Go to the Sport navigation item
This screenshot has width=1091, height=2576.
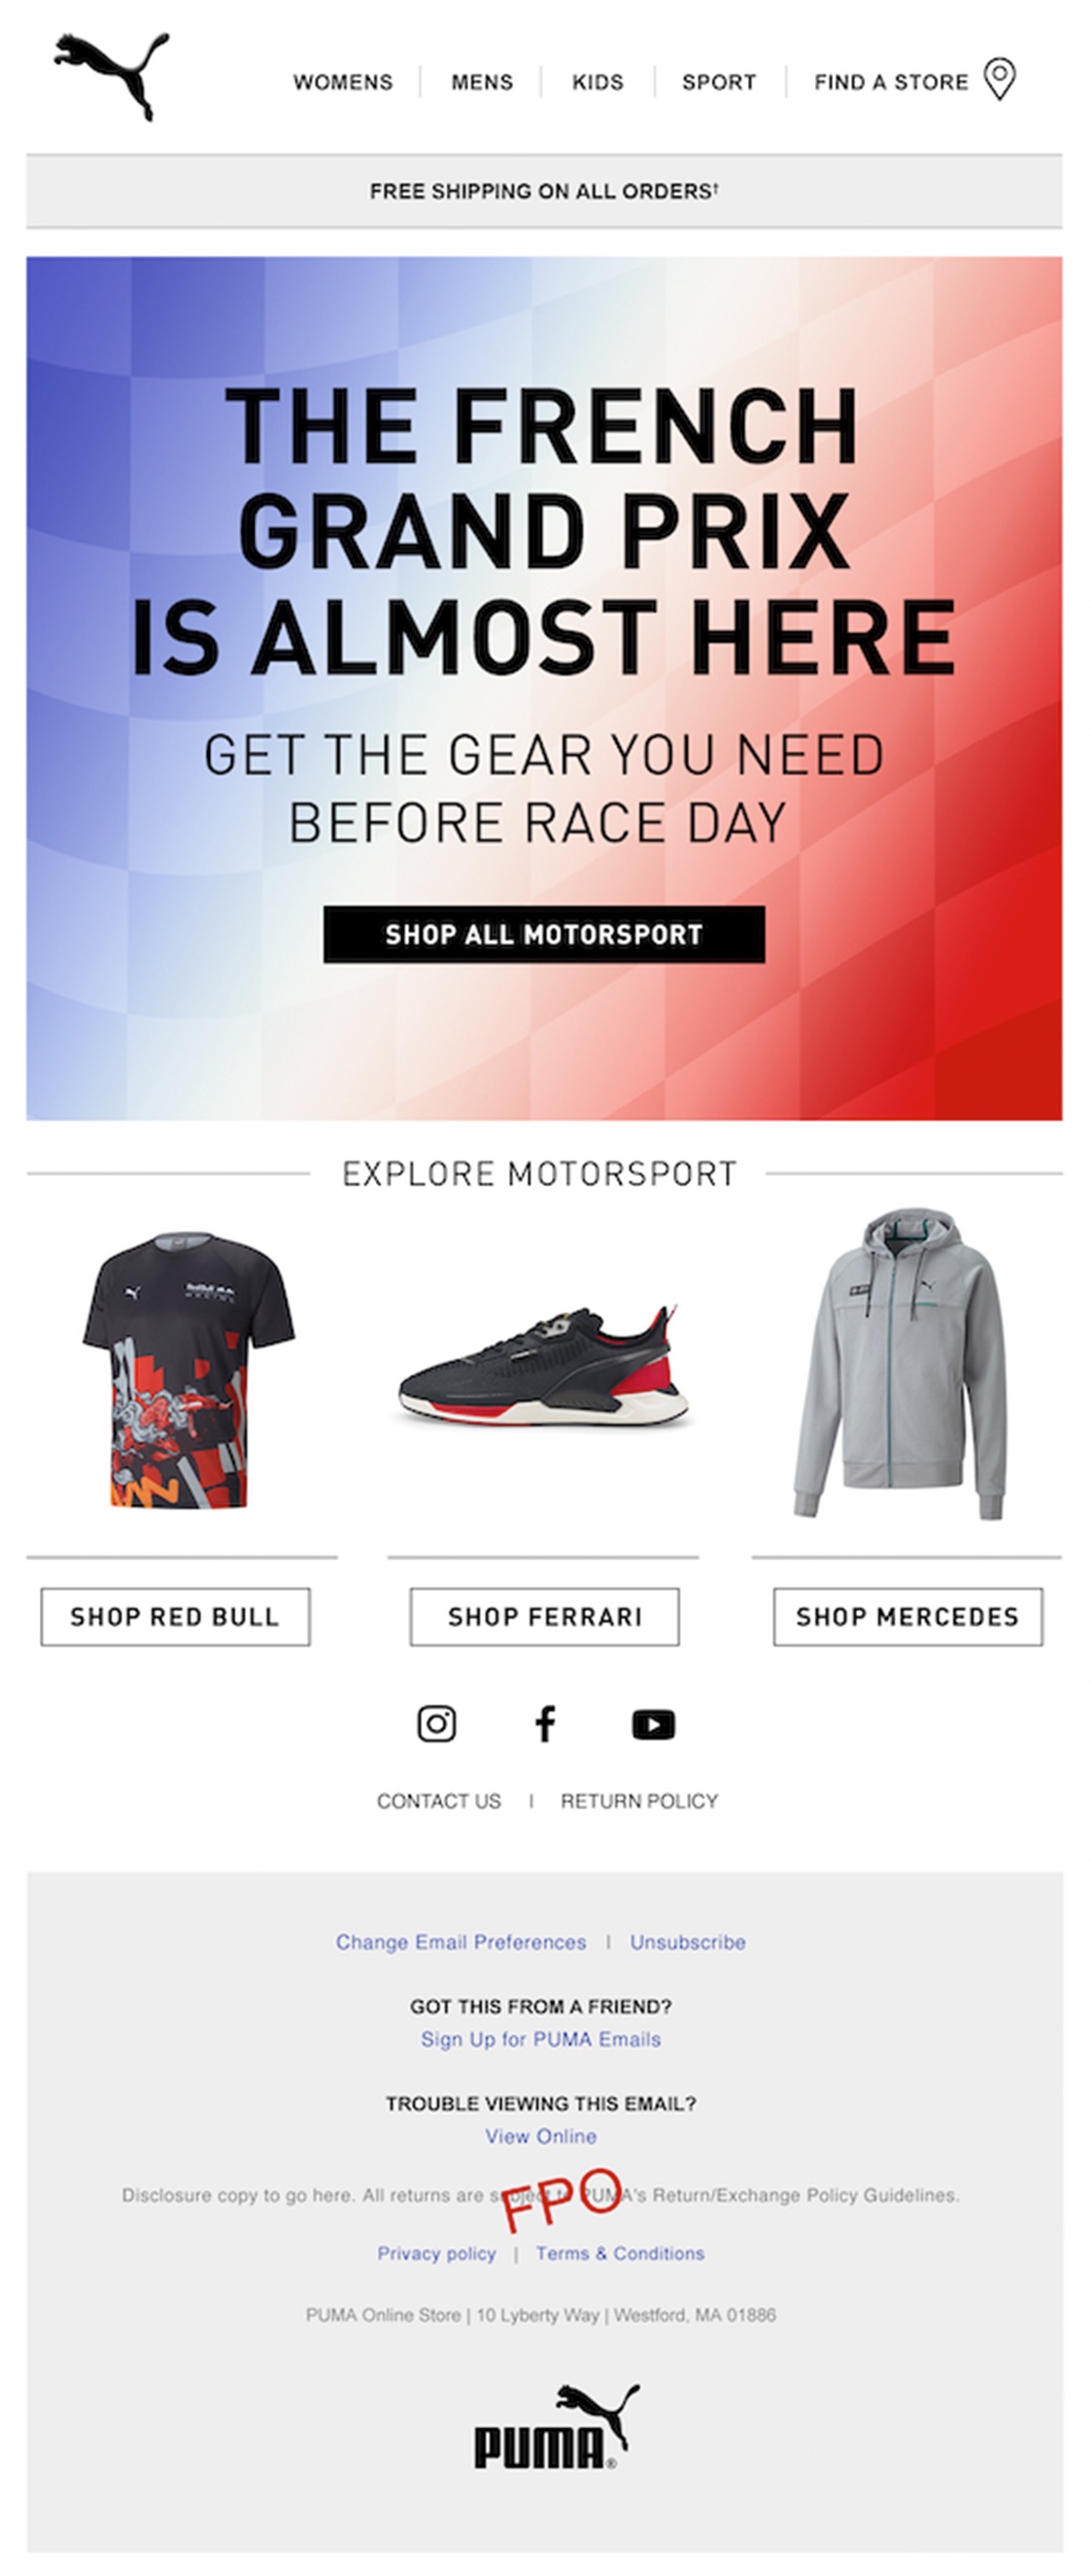tap(719, 82)
